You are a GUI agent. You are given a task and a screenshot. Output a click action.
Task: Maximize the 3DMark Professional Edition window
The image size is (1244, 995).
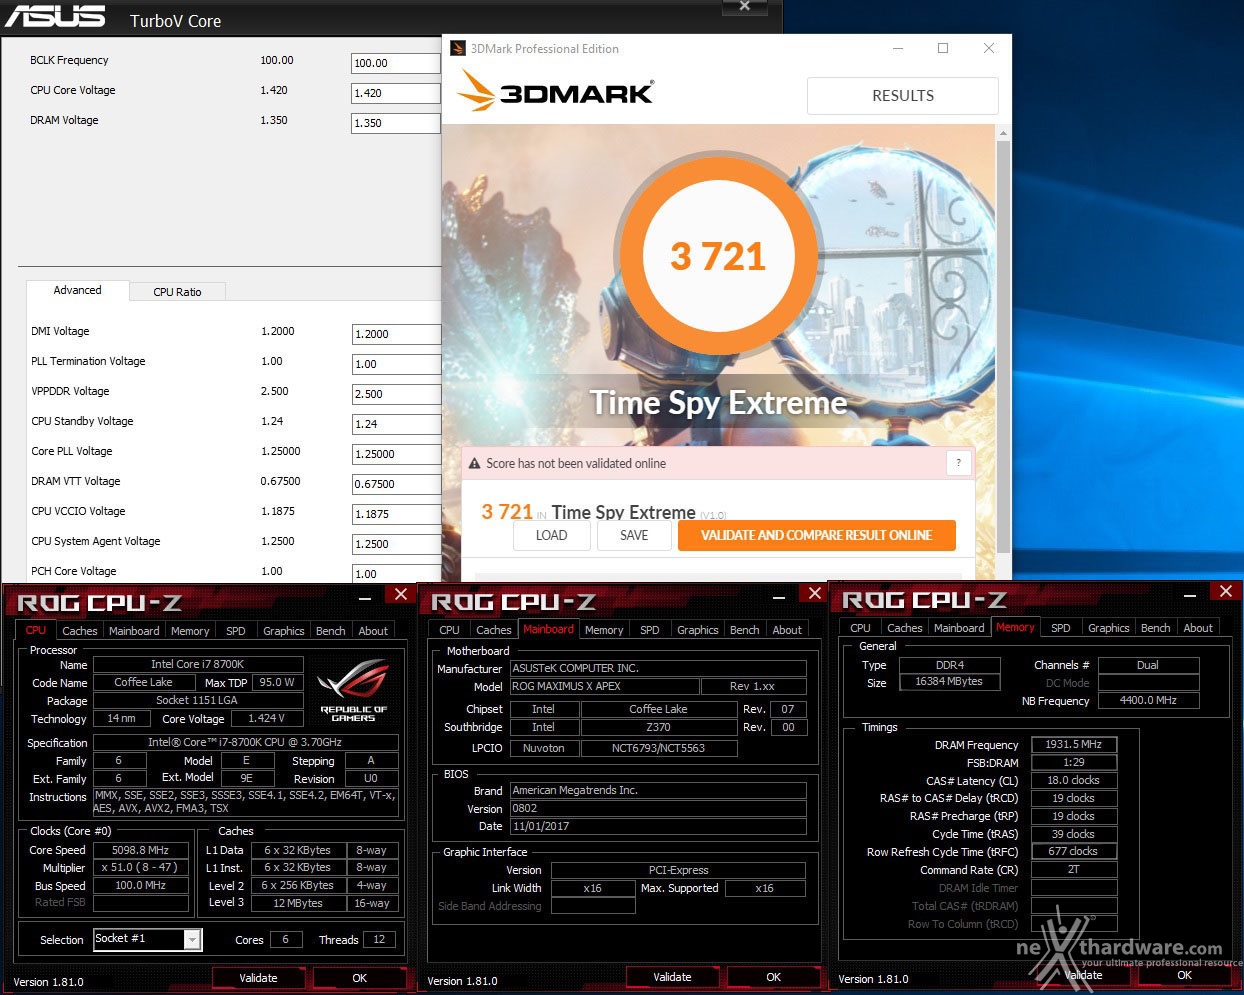(x=943, y=48)
